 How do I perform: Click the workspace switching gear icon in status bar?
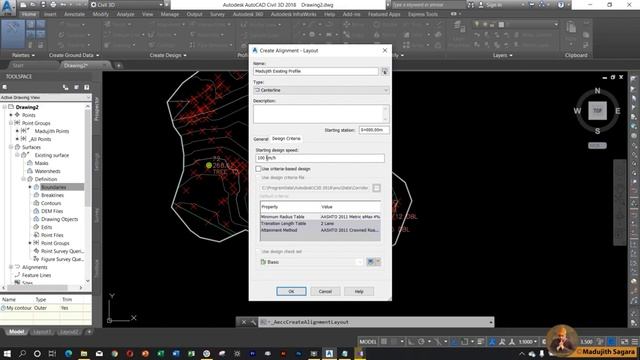[x=544, y=342]
